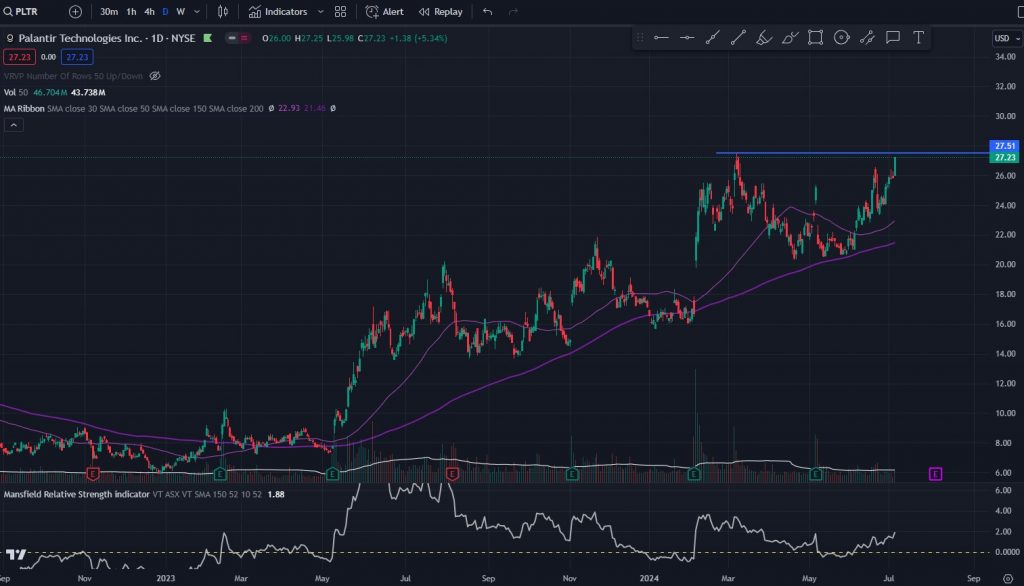The height and width of the screenshot is (586, 1024).
Task: Expand the timeframe interval dropdown chevron
Action: click(x=196, y=12)
